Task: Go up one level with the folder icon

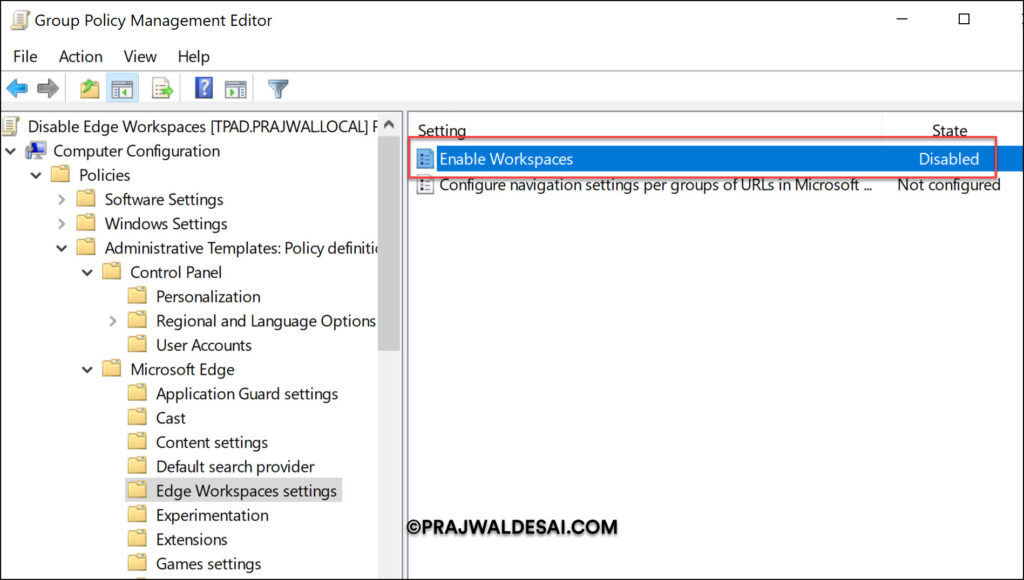Action: 89,88
